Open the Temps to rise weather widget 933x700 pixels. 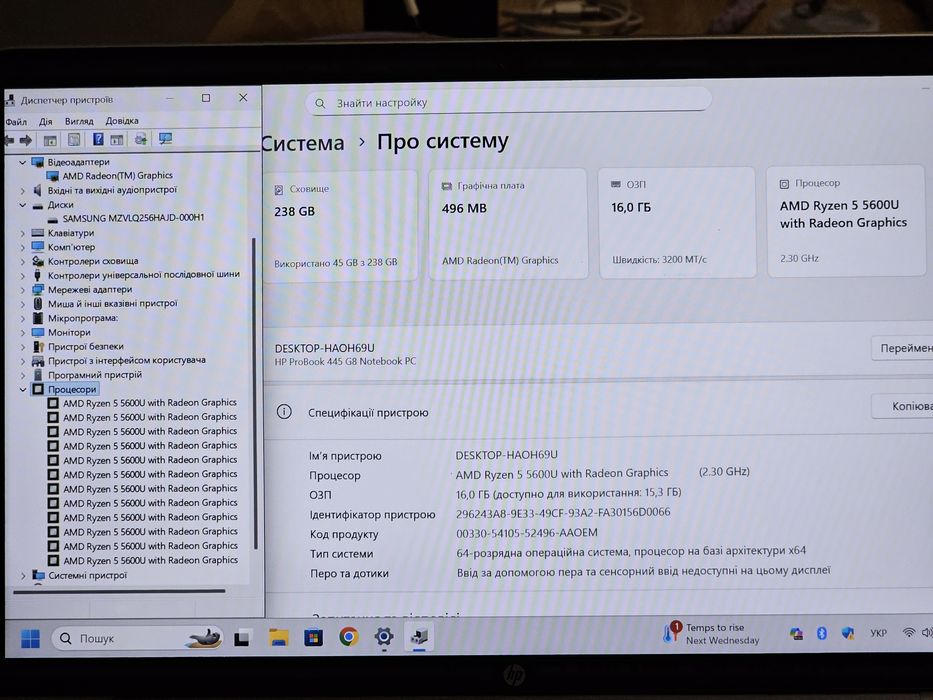(711, 633)
